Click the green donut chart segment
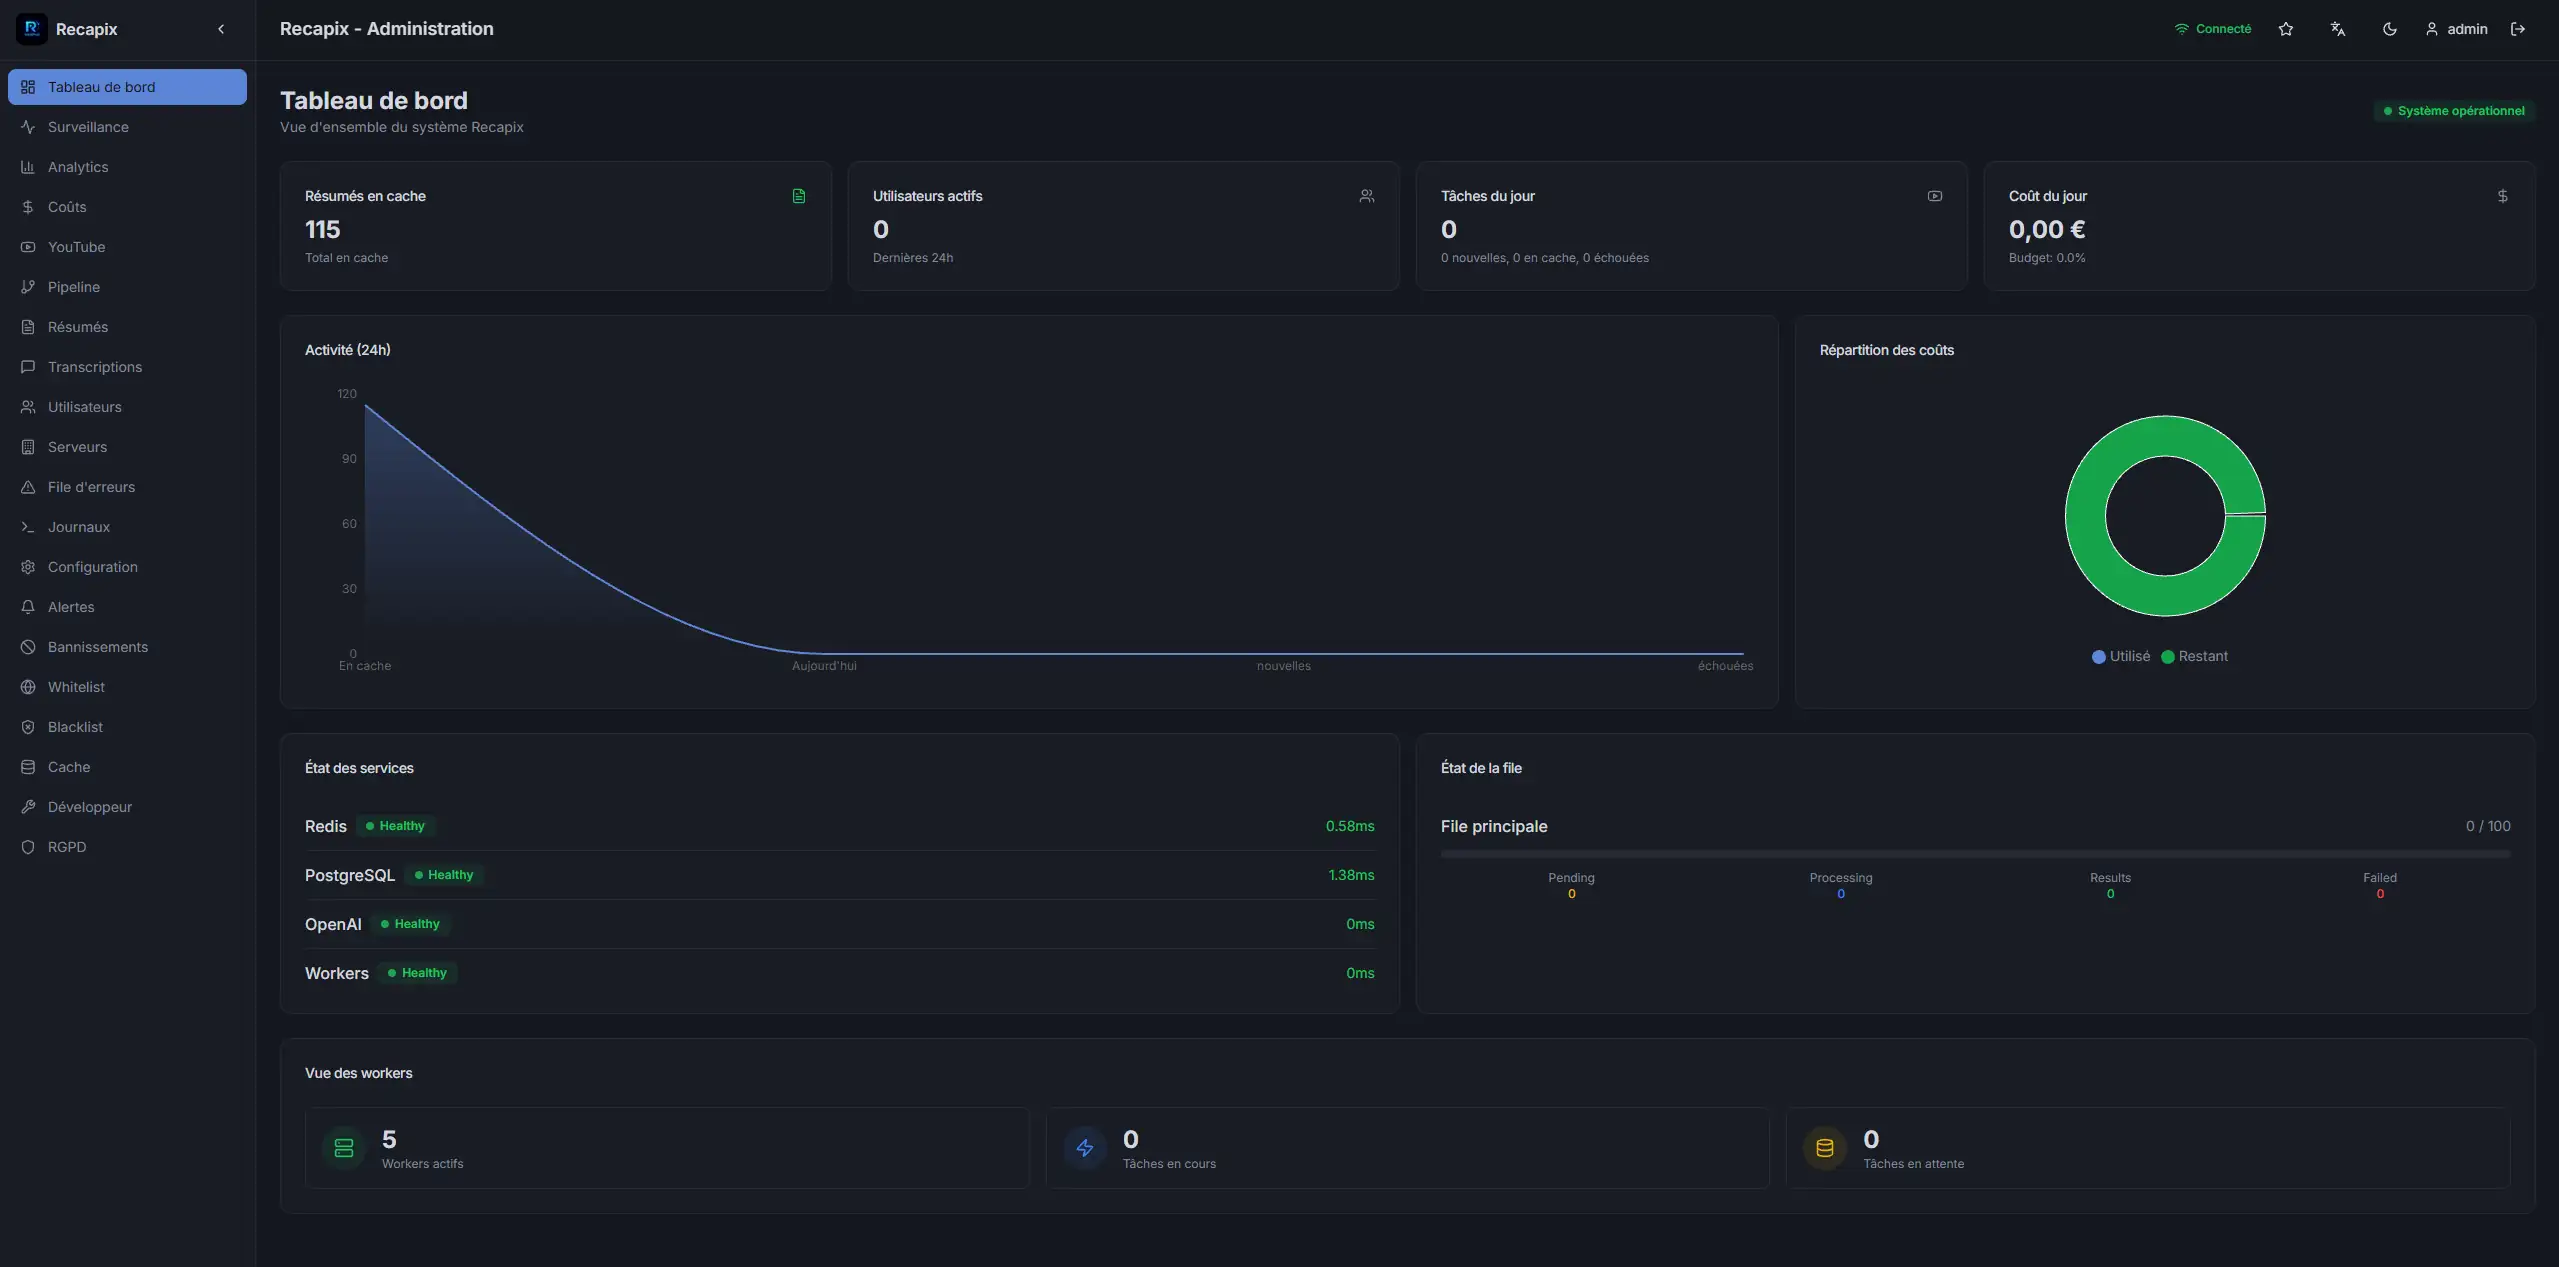 coord(2085,516)
